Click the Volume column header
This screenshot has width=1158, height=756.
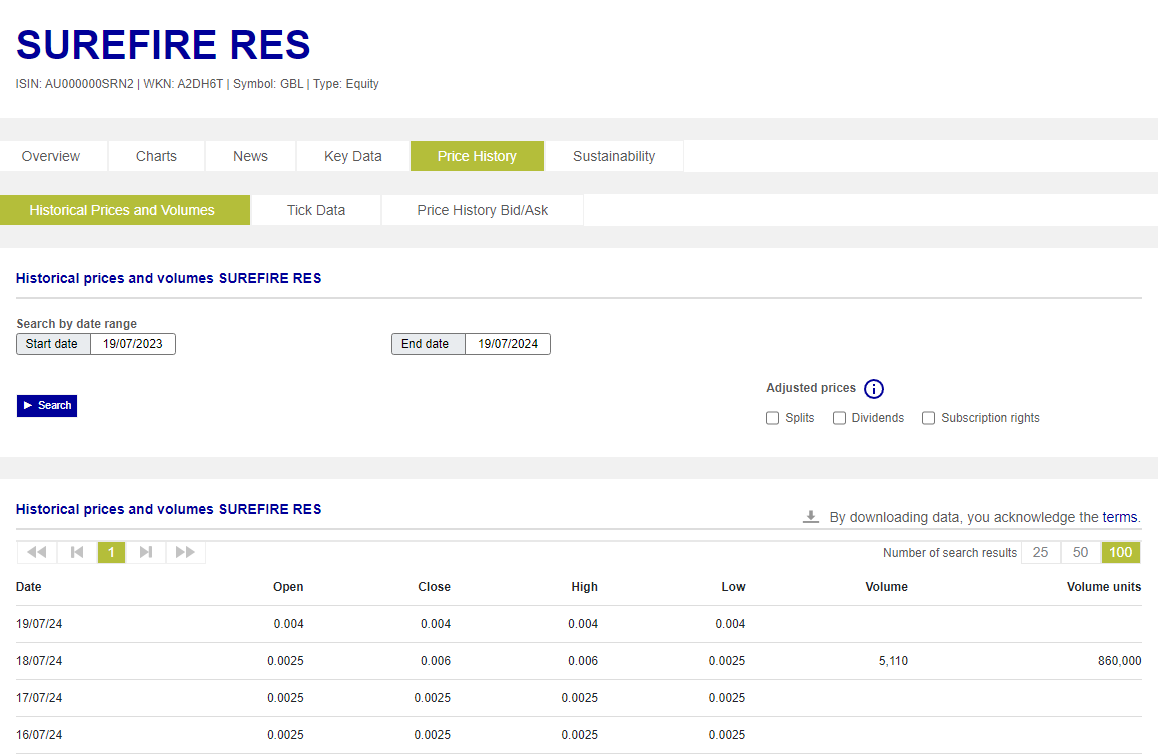(886, 587)
